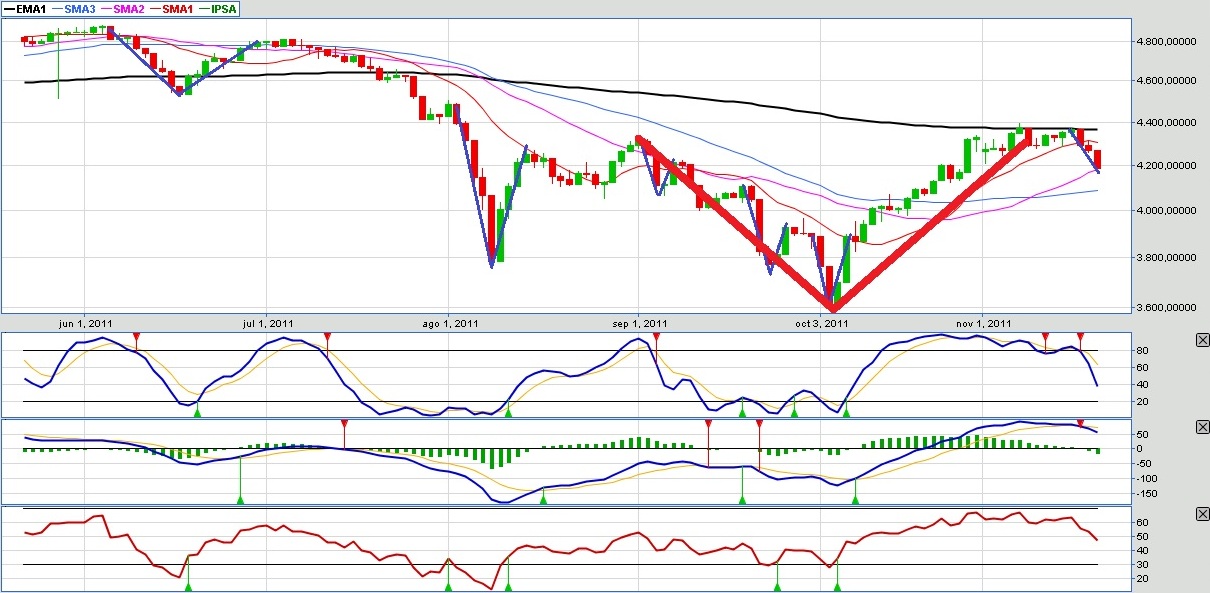Click rightmost green arrow in bottom panel
The height and width of the screenshot is (593, 1210).
[x=837, y=585]
